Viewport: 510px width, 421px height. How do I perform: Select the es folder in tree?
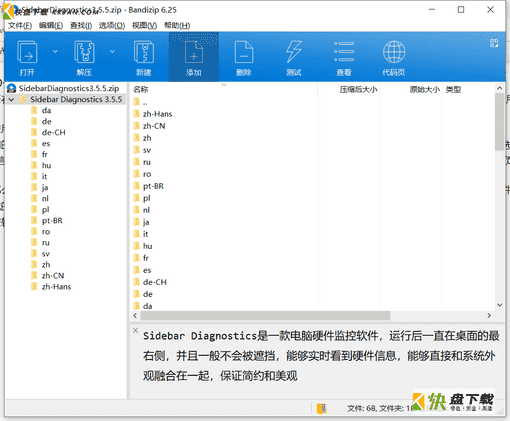pyautogui.click(x=46, y=144)
